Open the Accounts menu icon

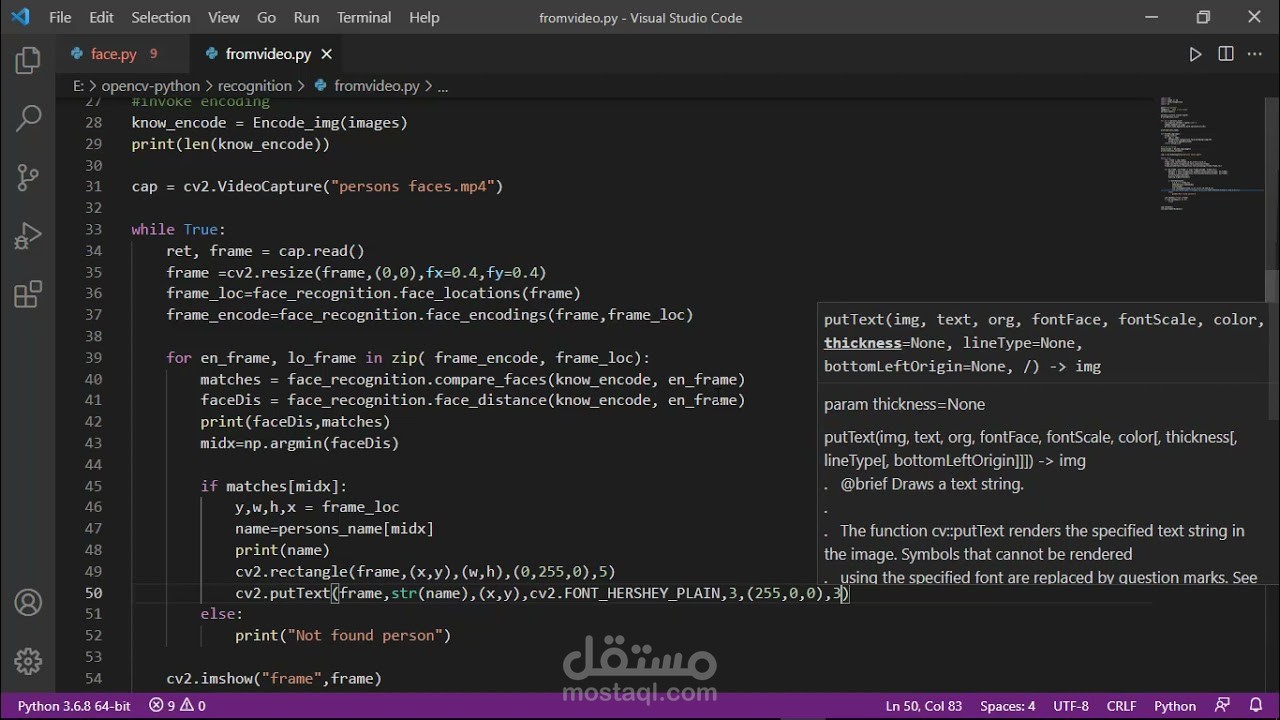click(x=28, y=603)
